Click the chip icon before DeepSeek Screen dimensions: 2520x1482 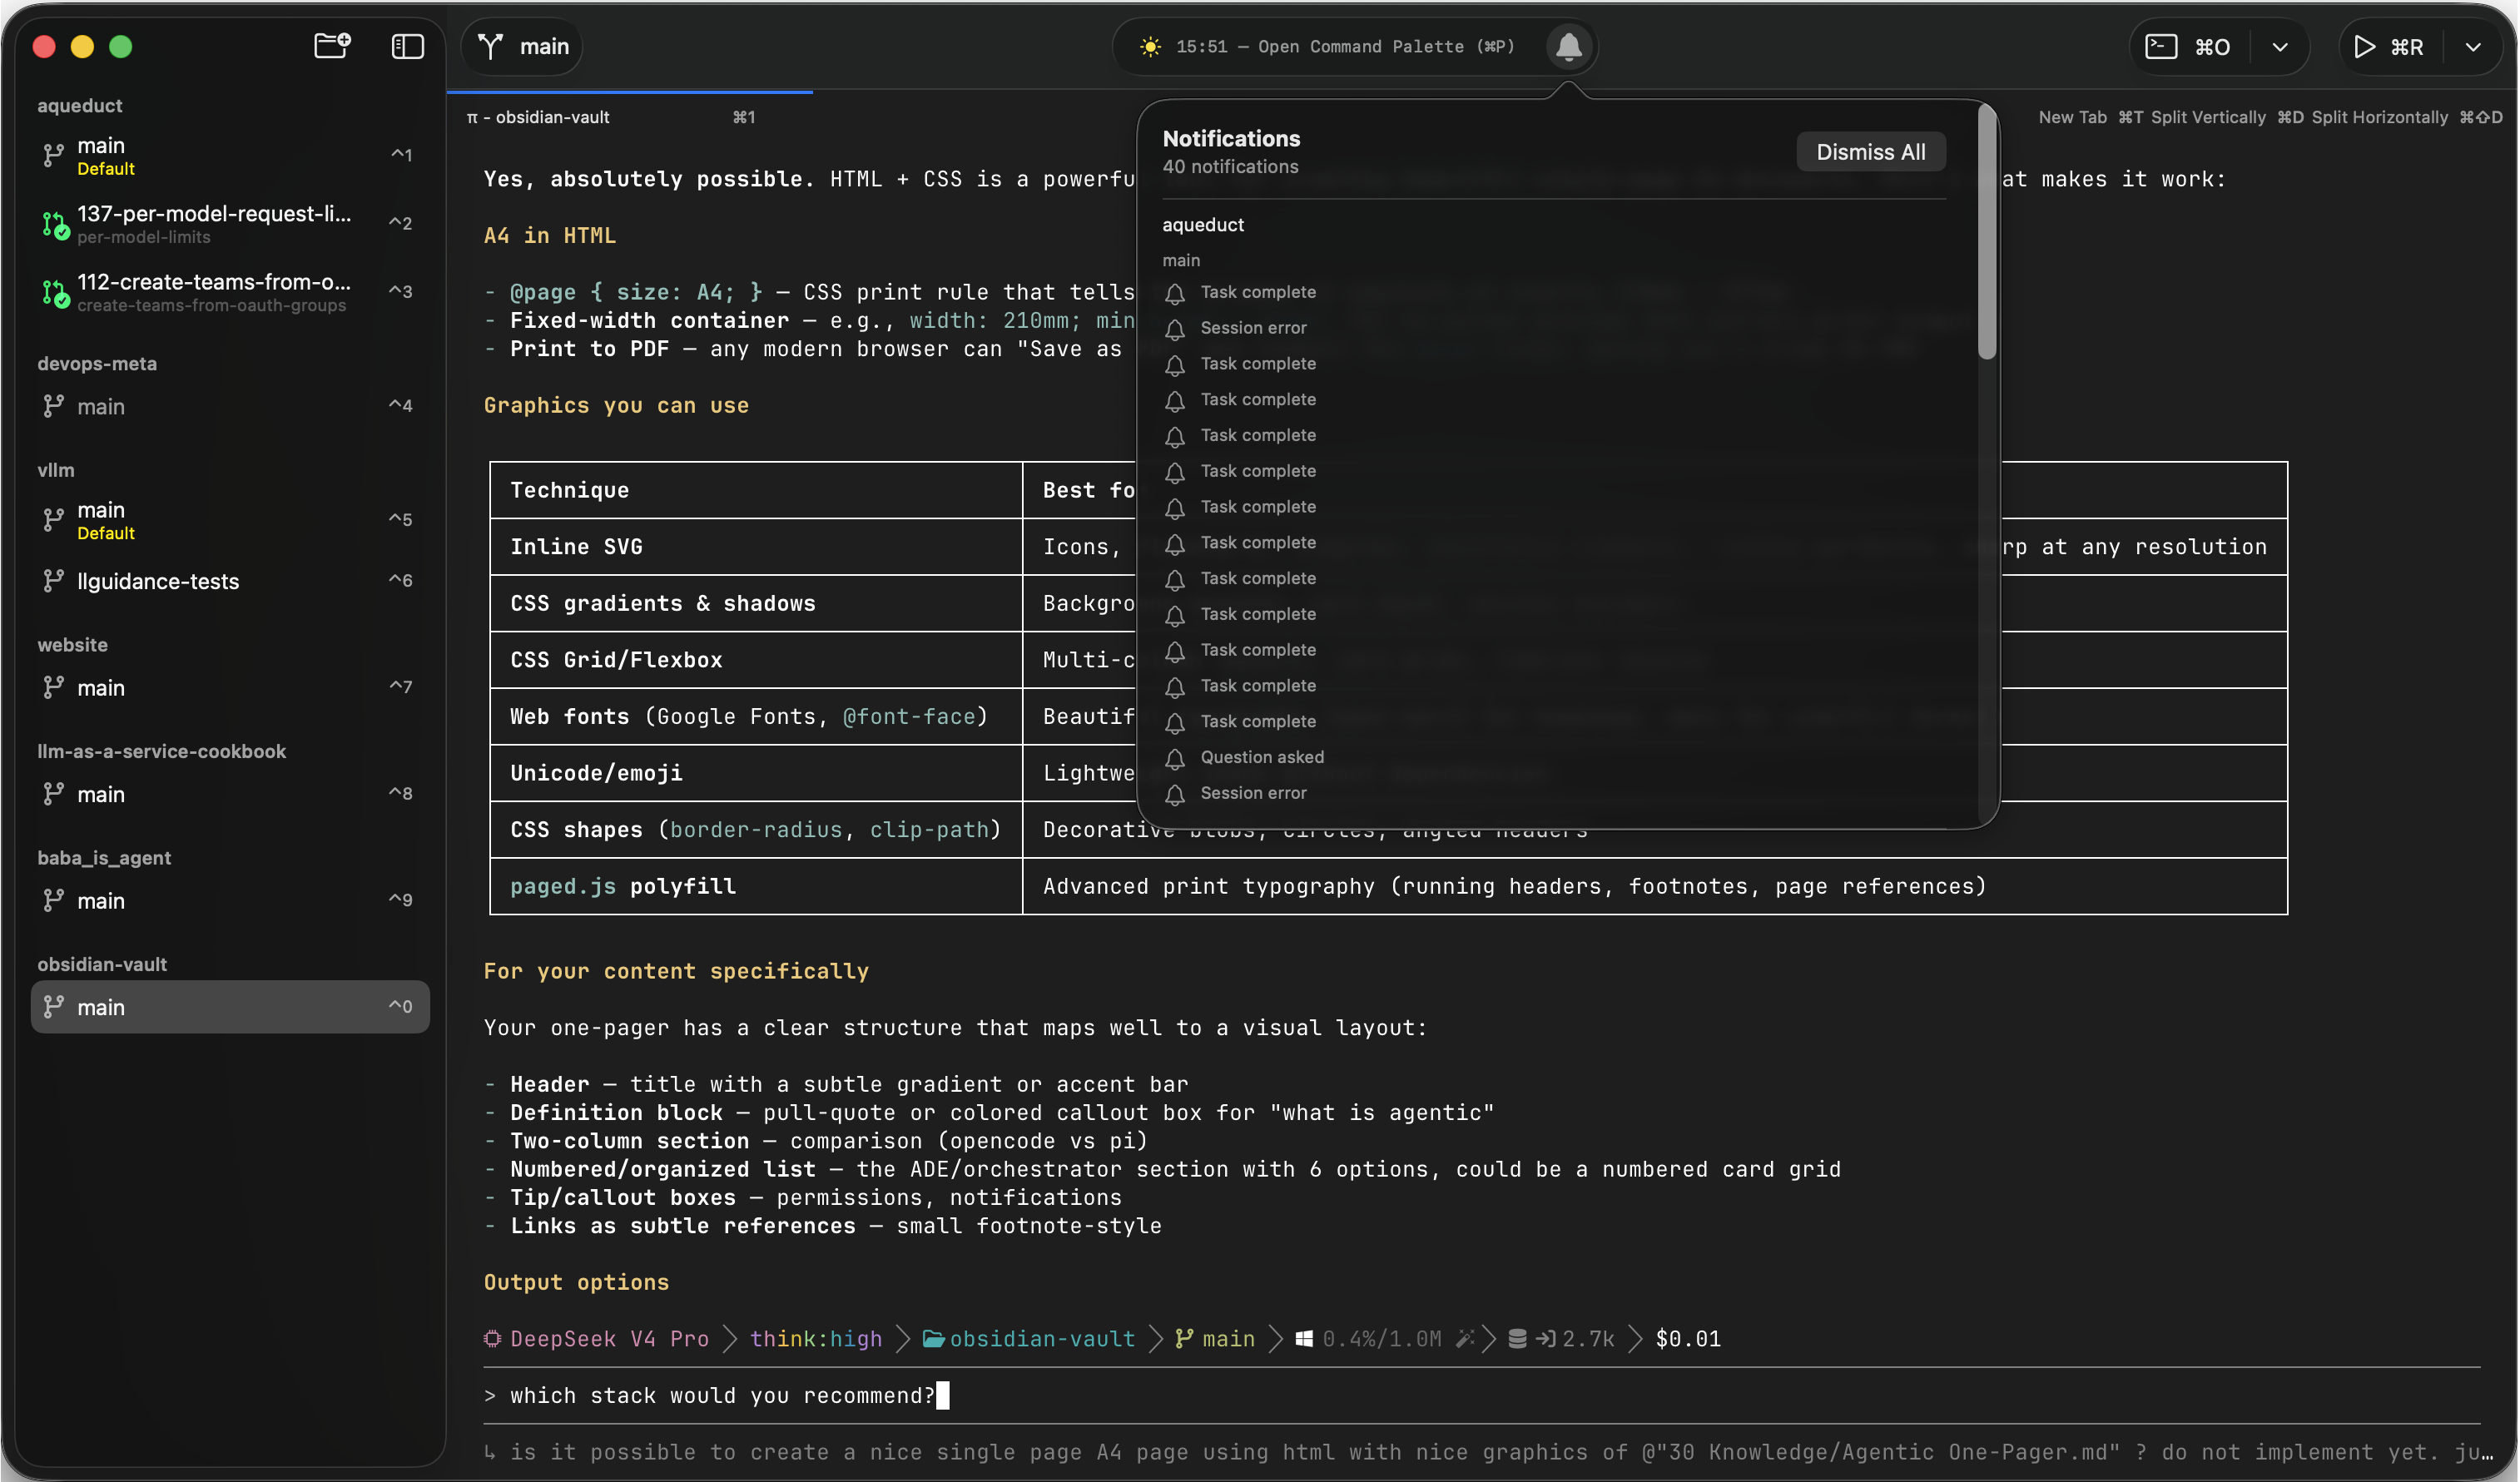492,1339
